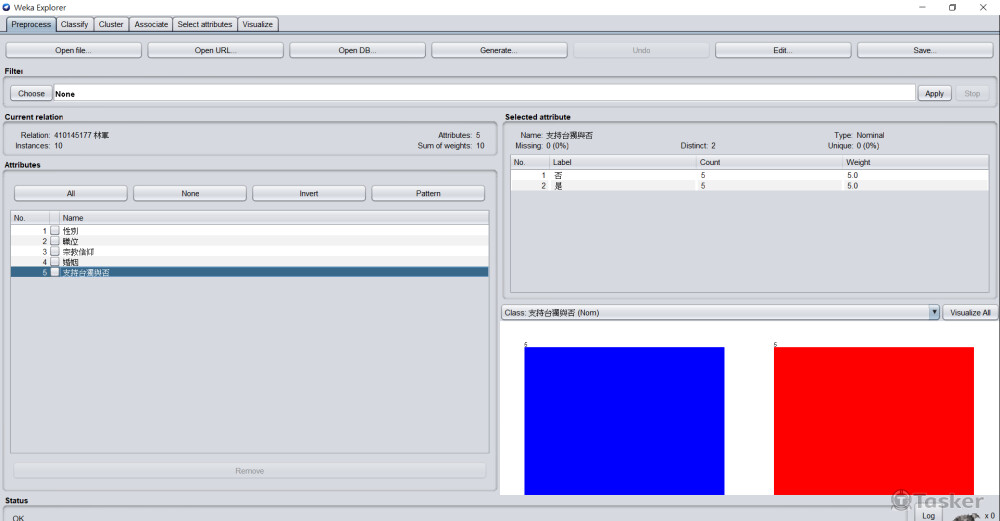Click the Weka Explorer title bar icon
The image size is (1000, 521).
tap(7, 7)
